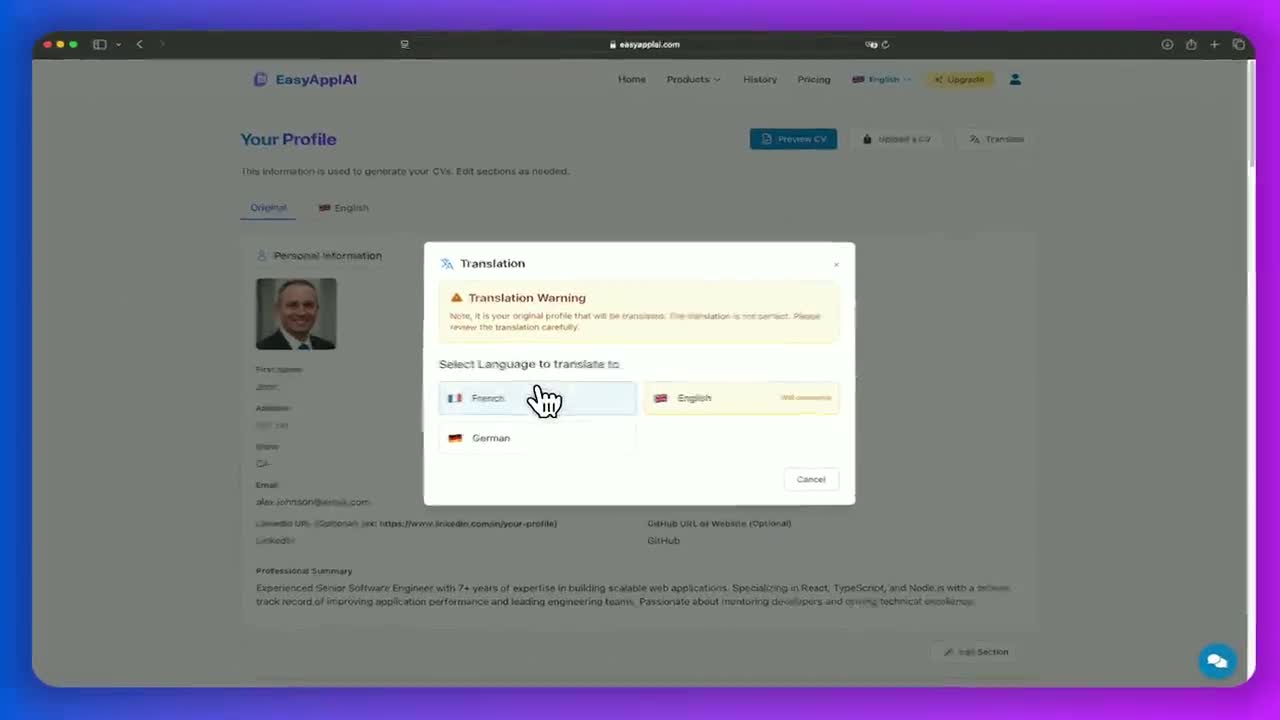This screenshot has width=1280, height=720.
Task: Expand the Products dropdown menu
Action: pos(693,79)
